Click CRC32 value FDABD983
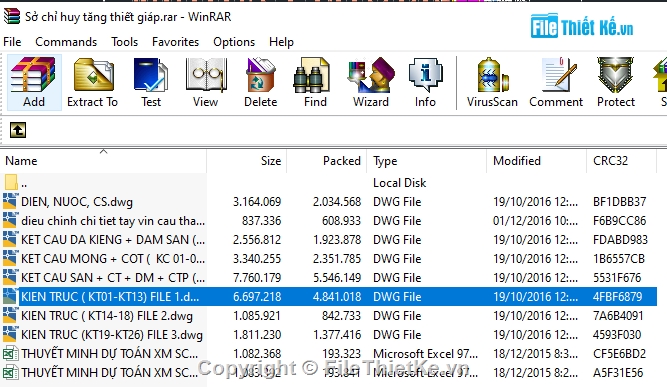This screenshot has width=667, height=387. pyautogui.click(x=620, y=240)
